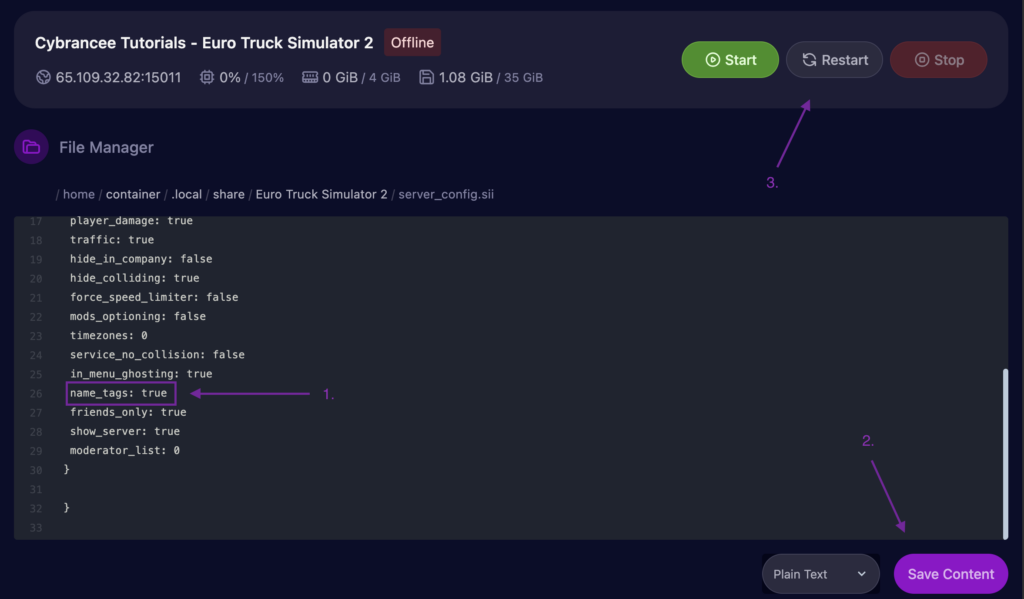Stop the currently offline server
1024x599 pixels.
pos(938,59)
